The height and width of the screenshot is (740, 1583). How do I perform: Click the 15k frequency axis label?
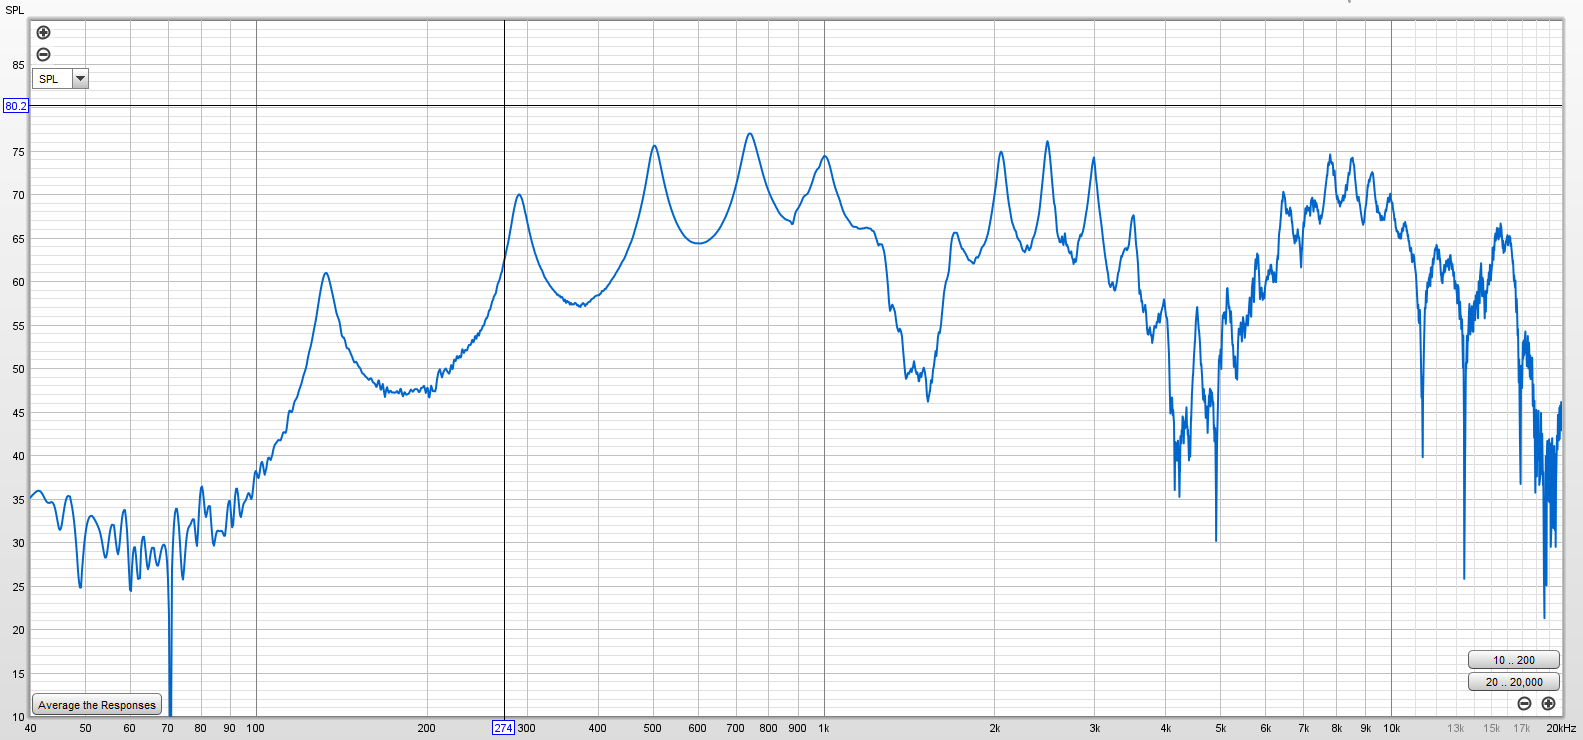pyautogui.click(x=1491, y=728)
